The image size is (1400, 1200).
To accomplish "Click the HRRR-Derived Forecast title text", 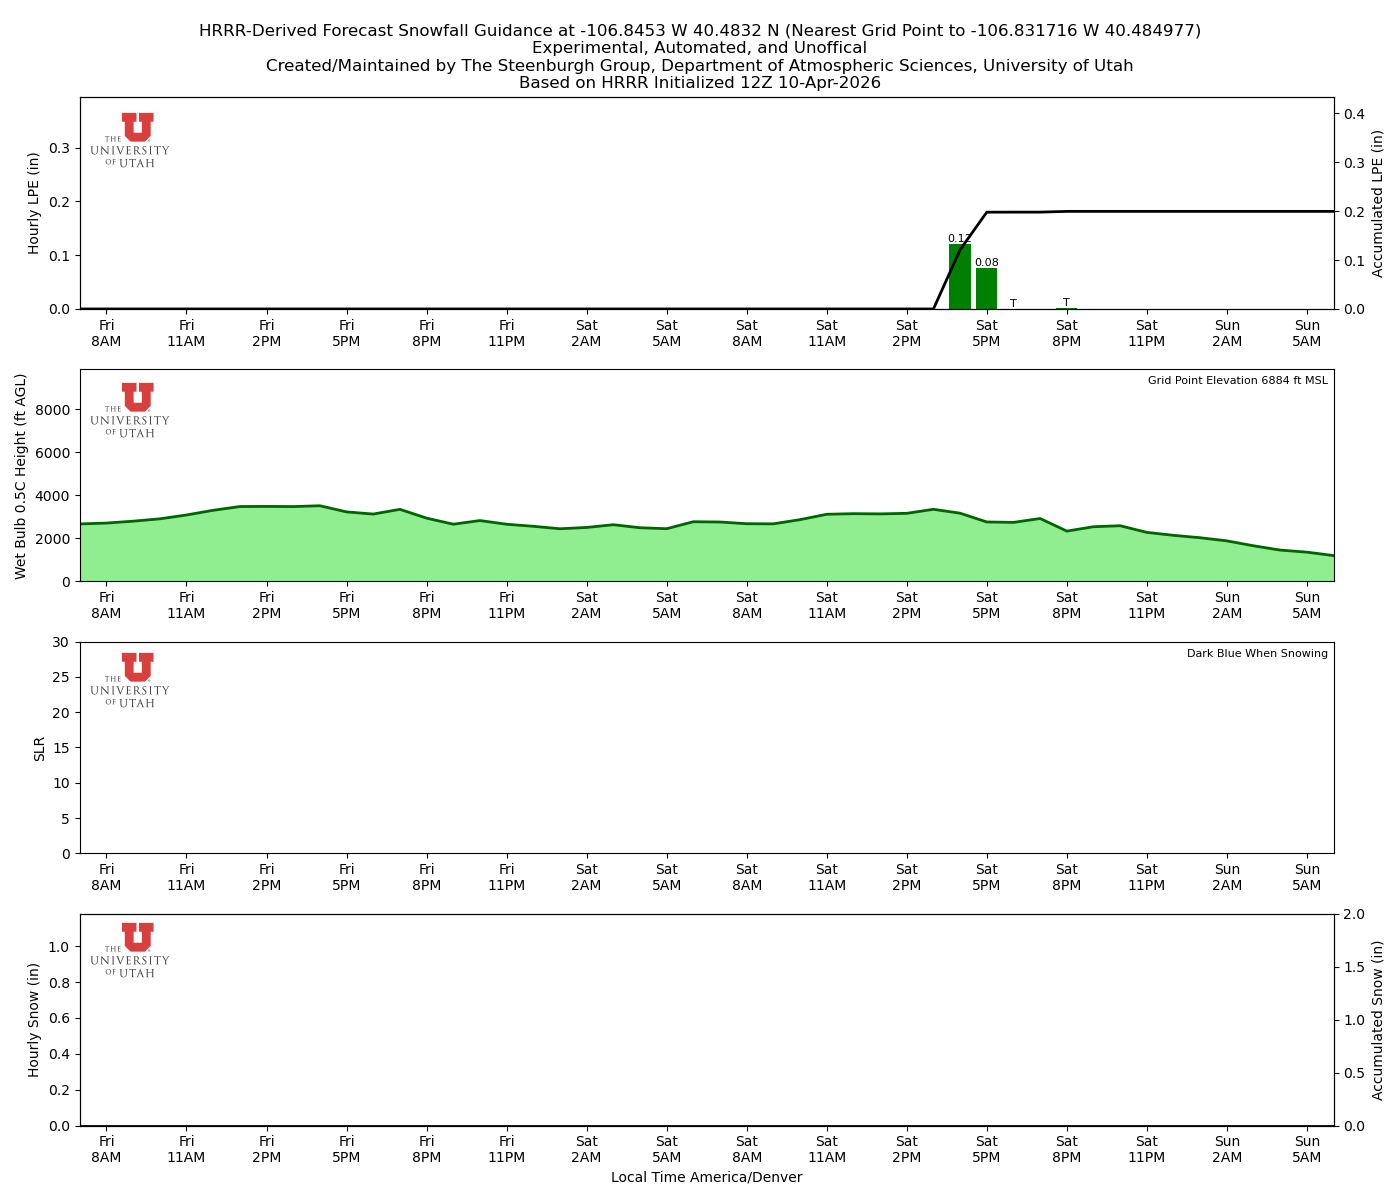I will pos(699,30).
